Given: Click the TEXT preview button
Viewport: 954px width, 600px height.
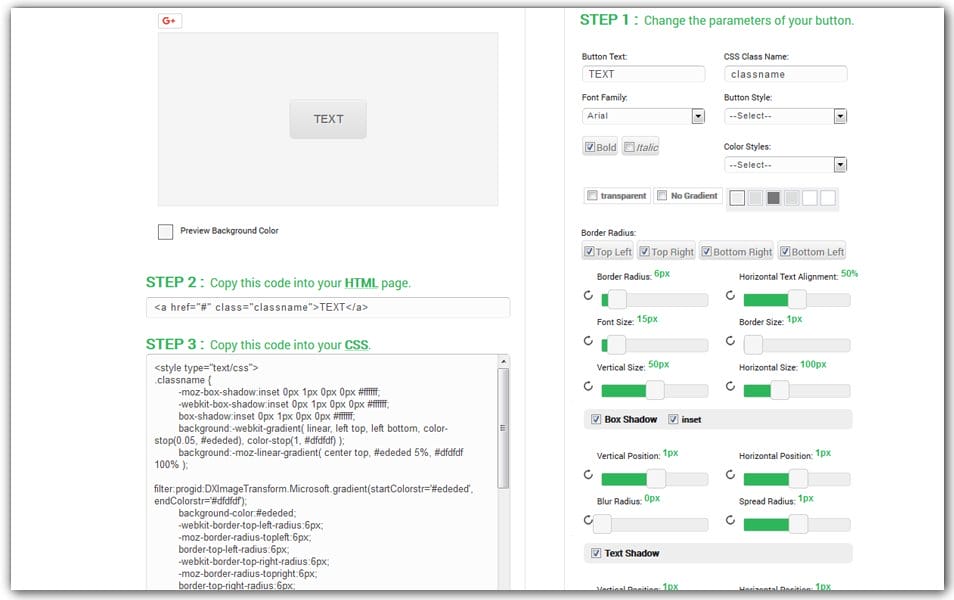Looking at the screenshot, I should coord(328,119).
